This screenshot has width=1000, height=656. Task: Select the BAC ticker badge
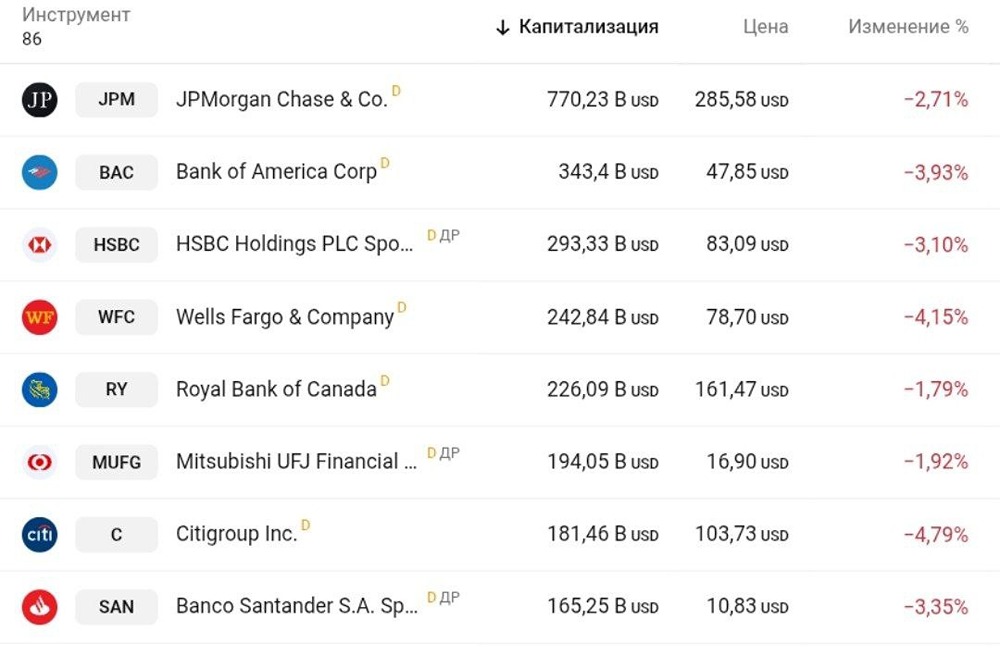pyautogui.click(x=116, y=172)
